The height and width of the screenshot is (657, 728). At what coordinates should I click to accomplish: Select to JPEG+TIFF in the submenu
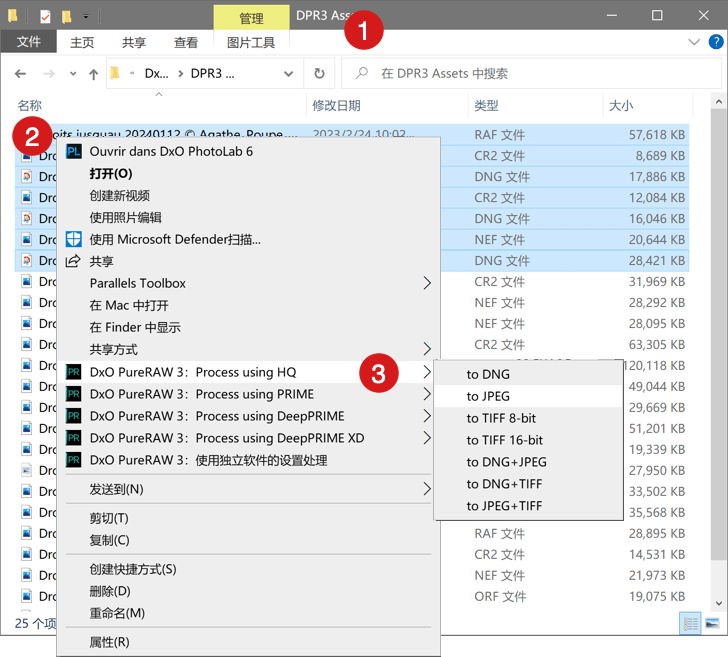(528, 506)
